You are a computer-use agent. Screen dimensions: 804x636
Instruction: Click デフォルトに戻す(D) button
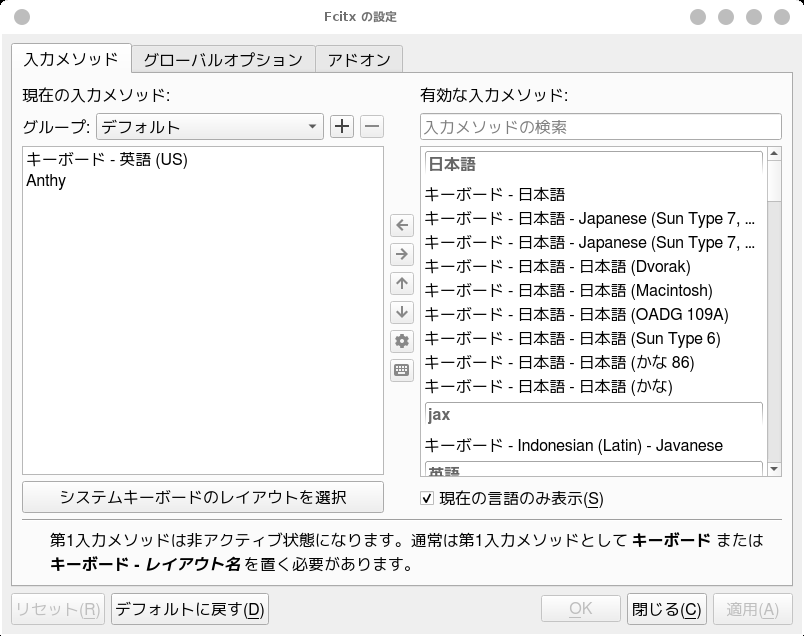(190, 609)
